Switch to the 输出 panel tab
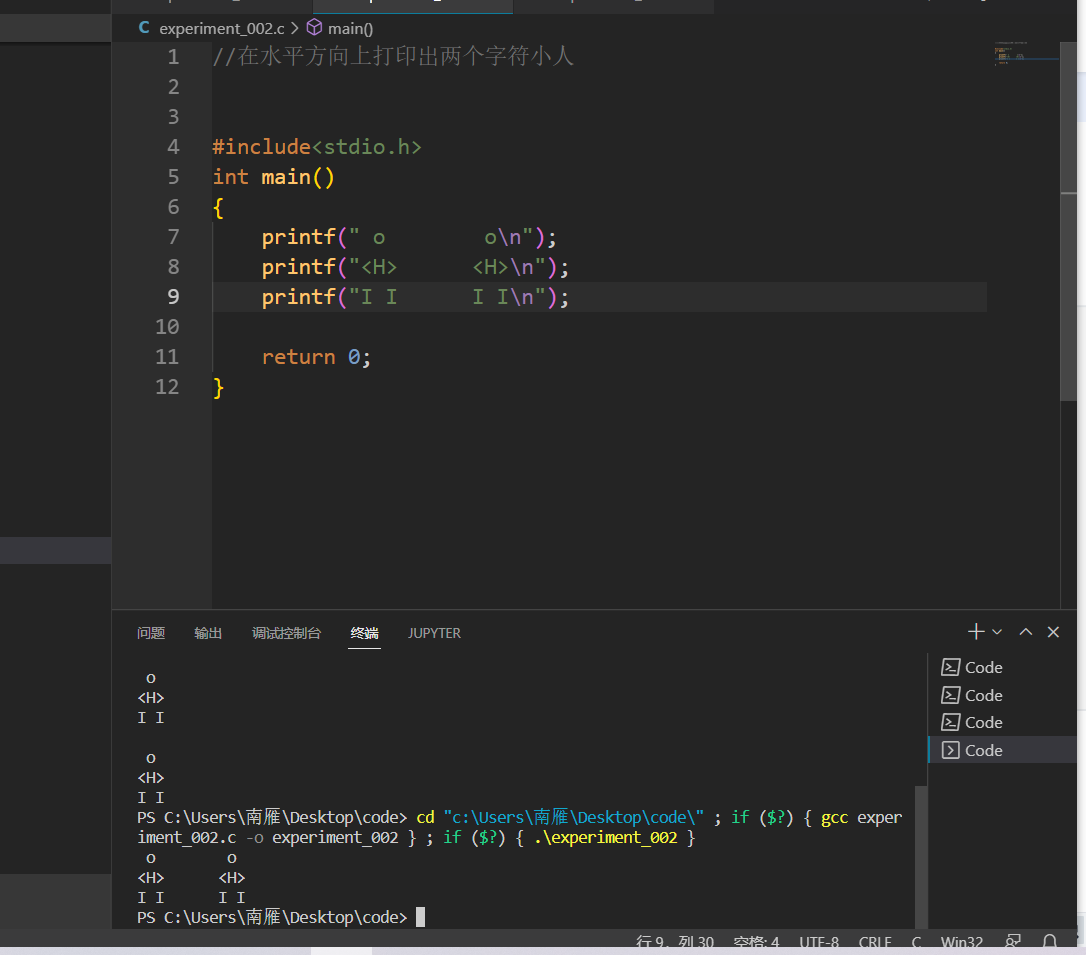The height and width of the screenshot is (955, 1086). [x=208, y=633]
